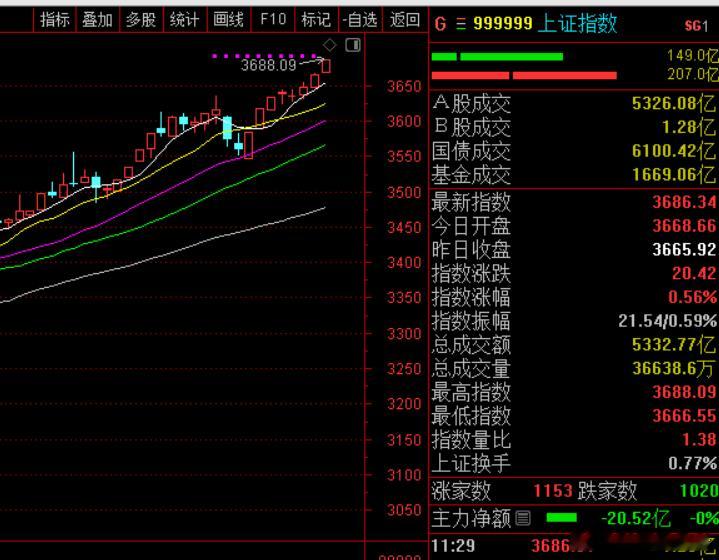This screenshot has height=560, width=719.
Task: Click the 总成交量 value 36638.6万
Action: 674,368
